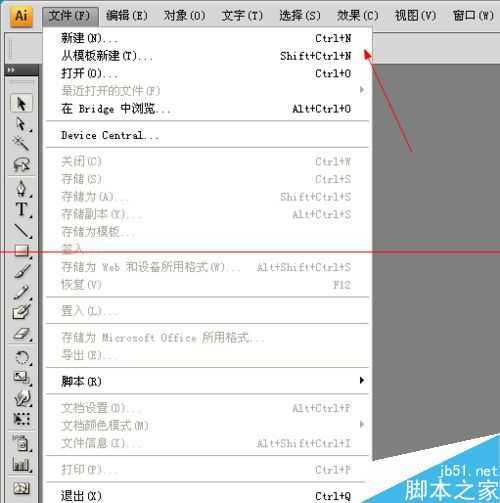Click the Ai application logo
500x503 pixels.
[22, 16]
